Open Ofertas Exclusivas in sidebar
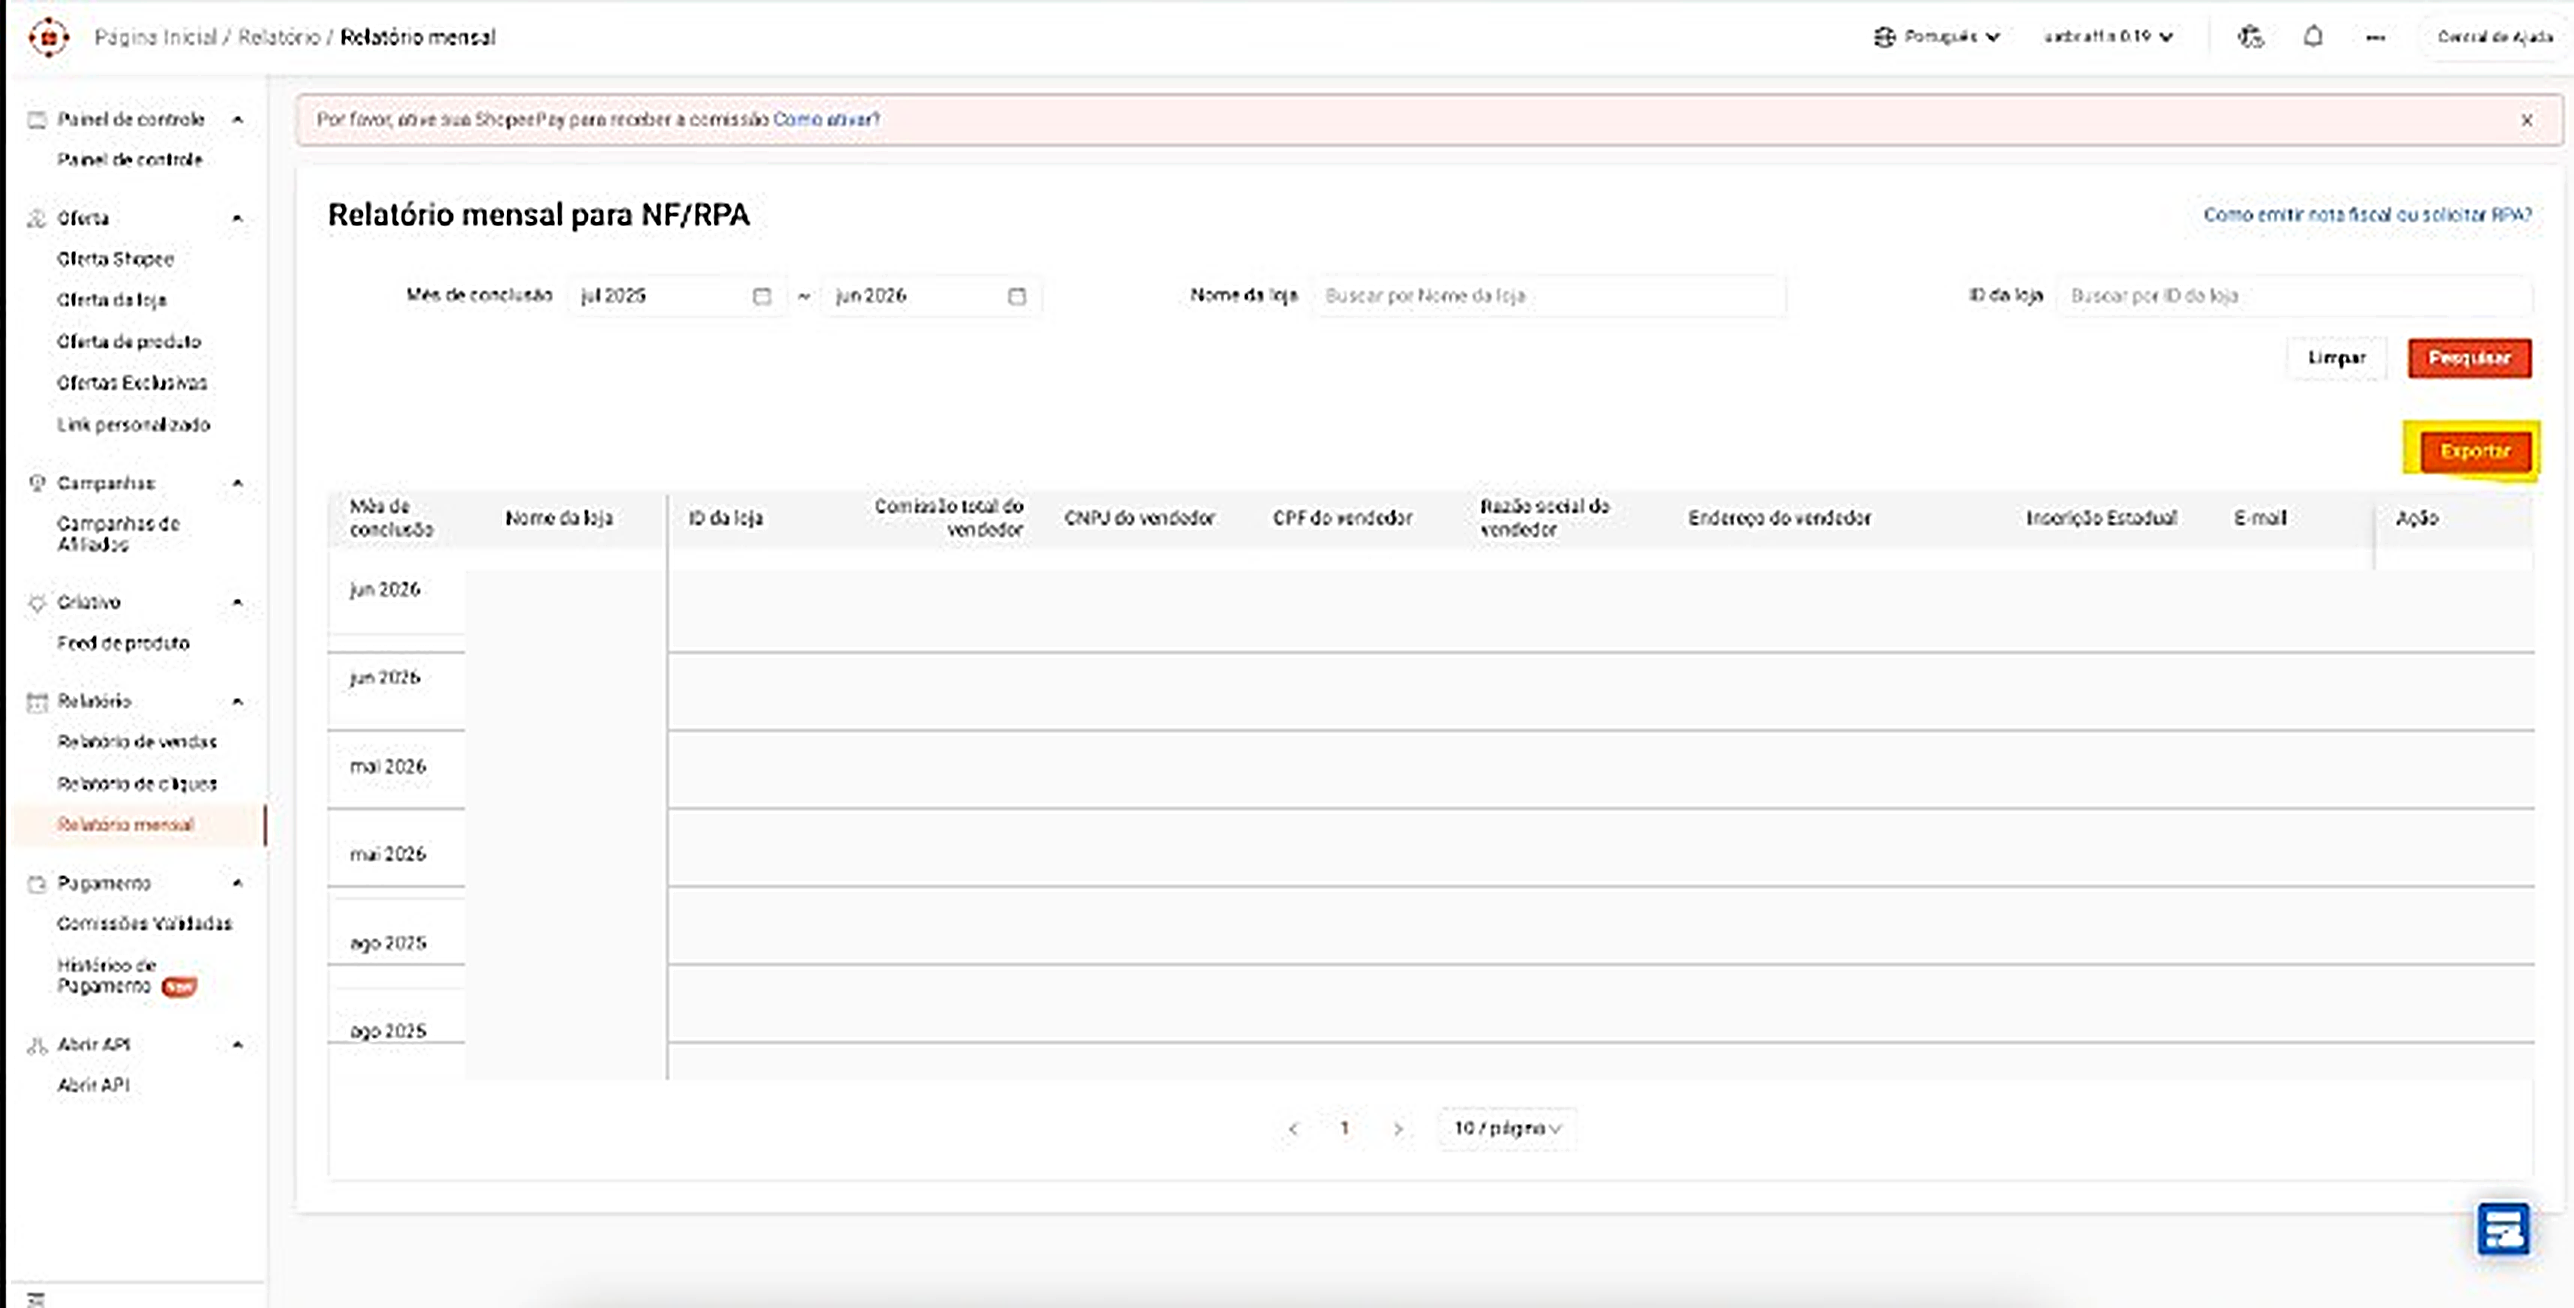The height and width of the screenshot is (1308, 2574). pos(132,383)
